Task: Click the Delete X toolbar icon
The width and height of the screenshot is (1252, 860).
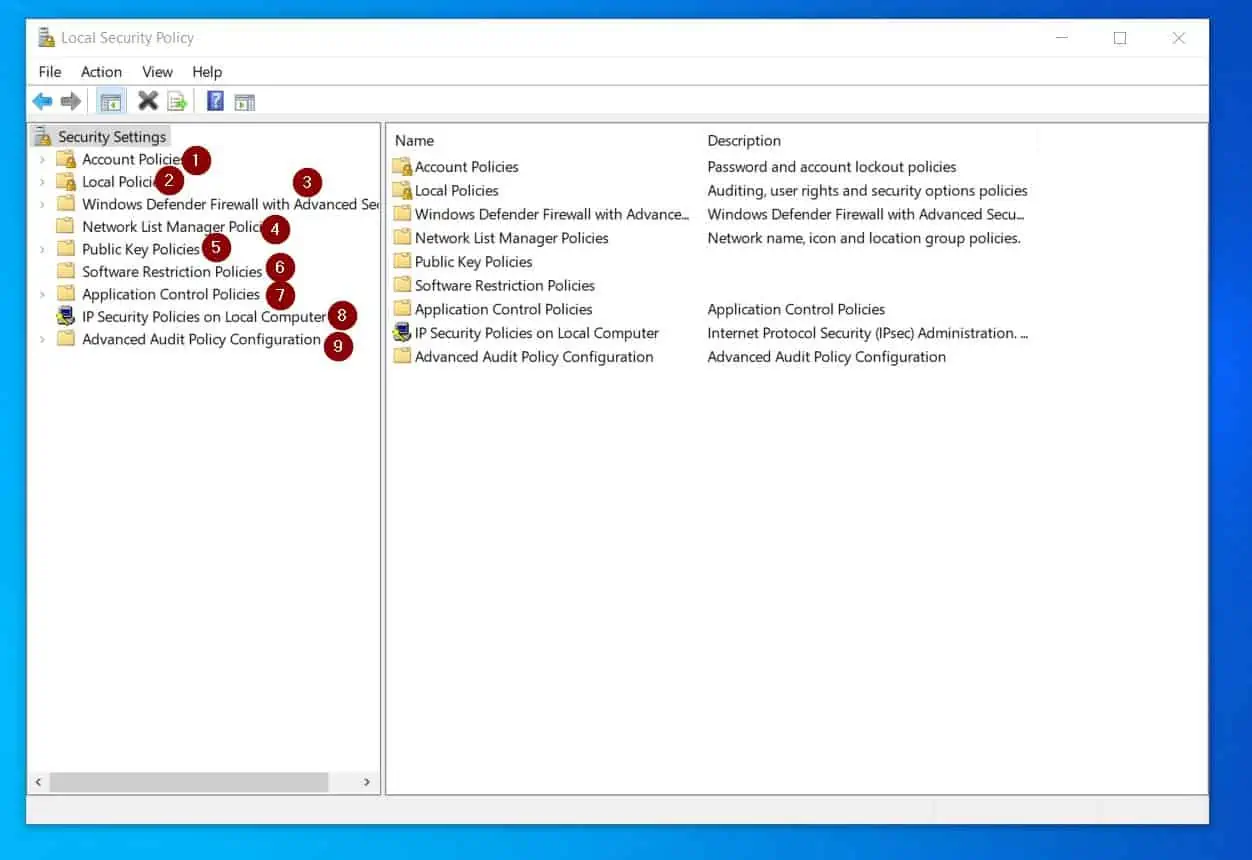Action: coord(148,101)
